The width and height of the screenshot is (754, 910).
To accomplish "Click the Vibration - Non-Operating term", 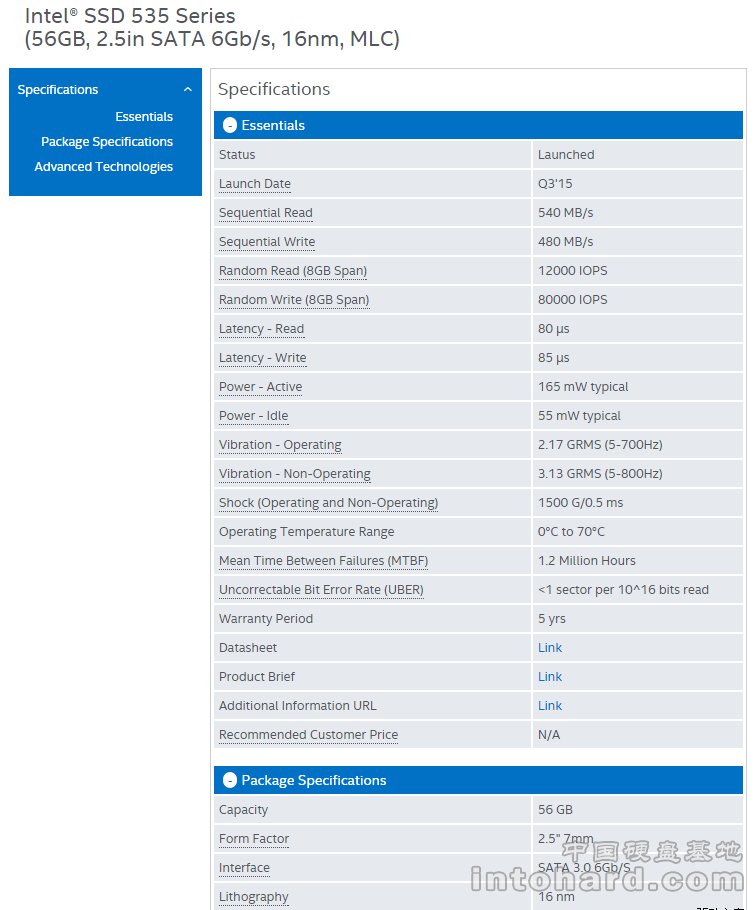I will click(295, 474).
